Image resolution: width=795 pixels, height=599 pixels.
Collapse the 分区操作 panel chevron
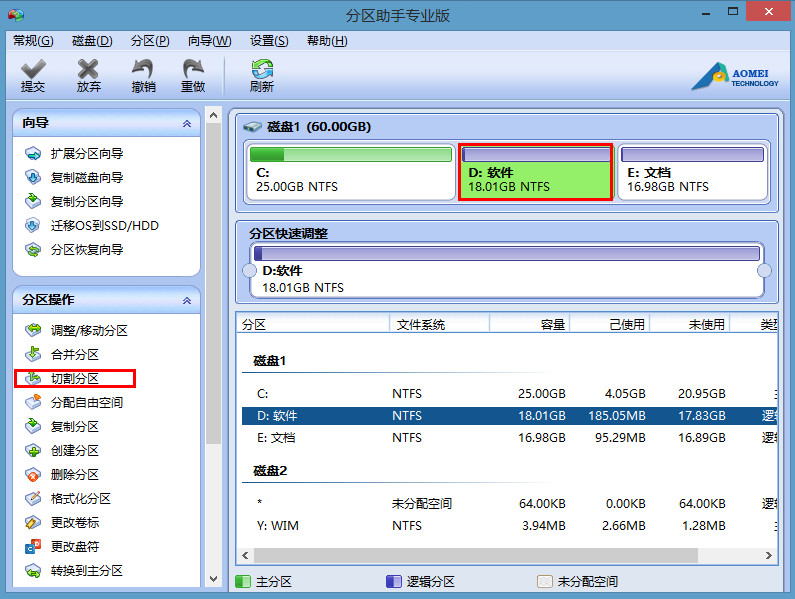(186, 300)
